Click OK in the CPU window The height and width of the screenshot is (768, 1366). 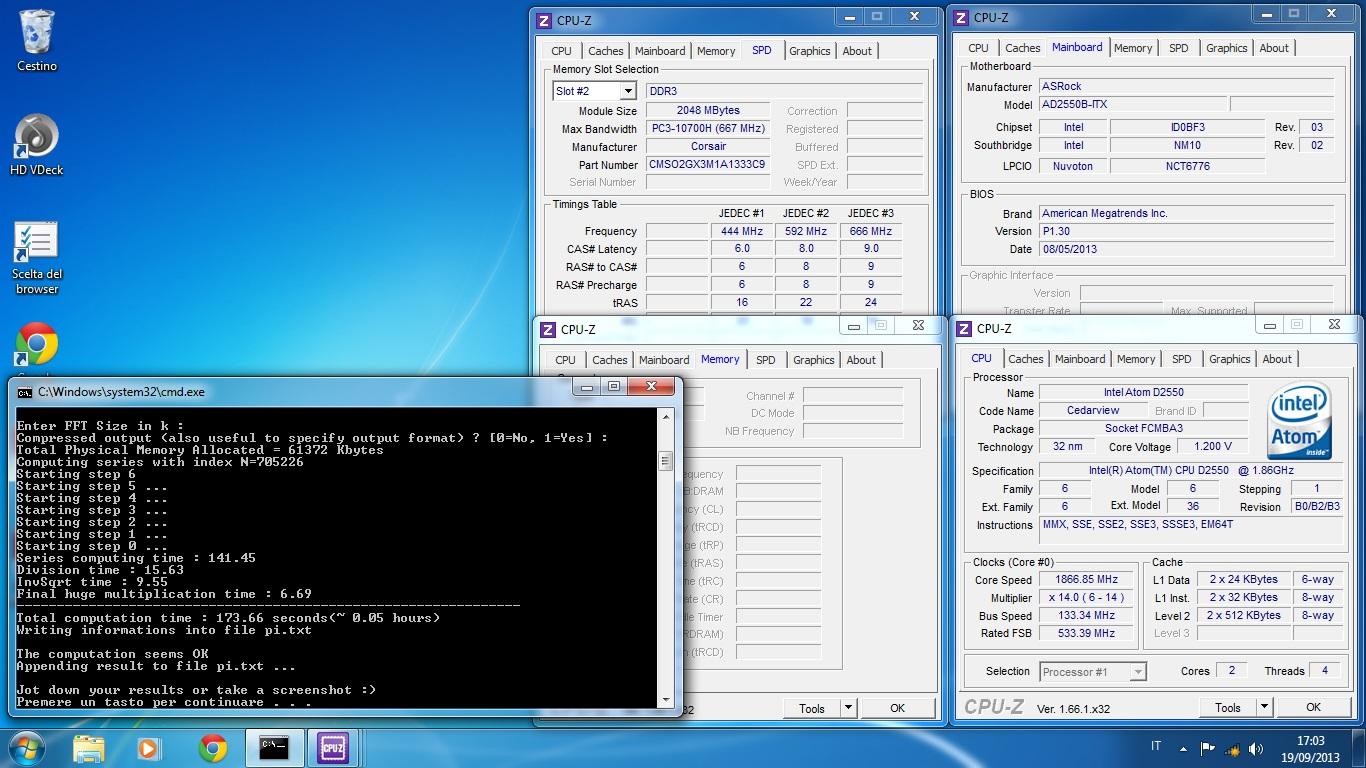[1313, 707]
